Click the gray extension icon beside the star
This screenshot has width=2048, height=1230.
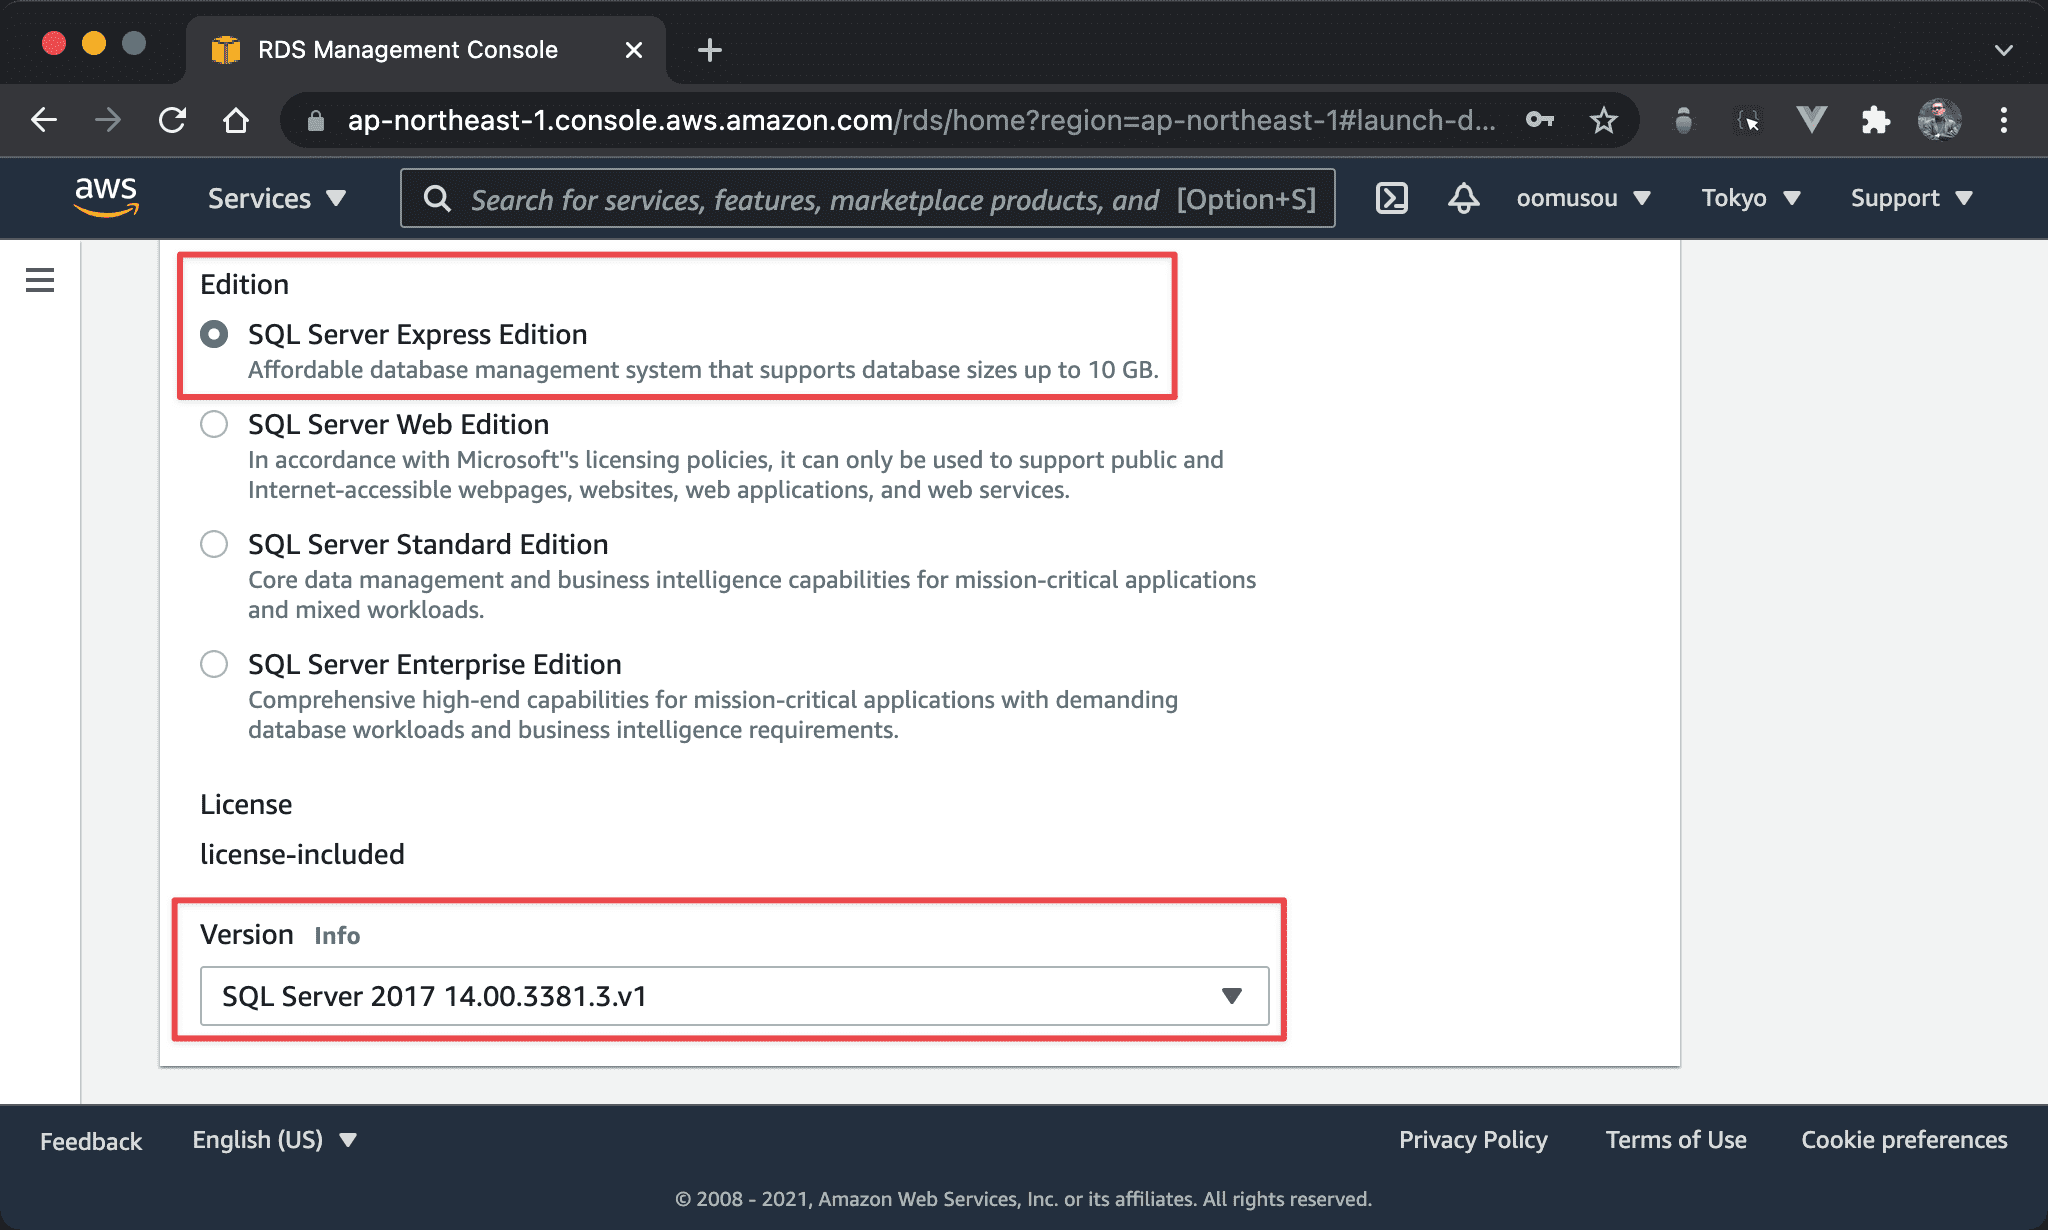tap(1684, 120)
